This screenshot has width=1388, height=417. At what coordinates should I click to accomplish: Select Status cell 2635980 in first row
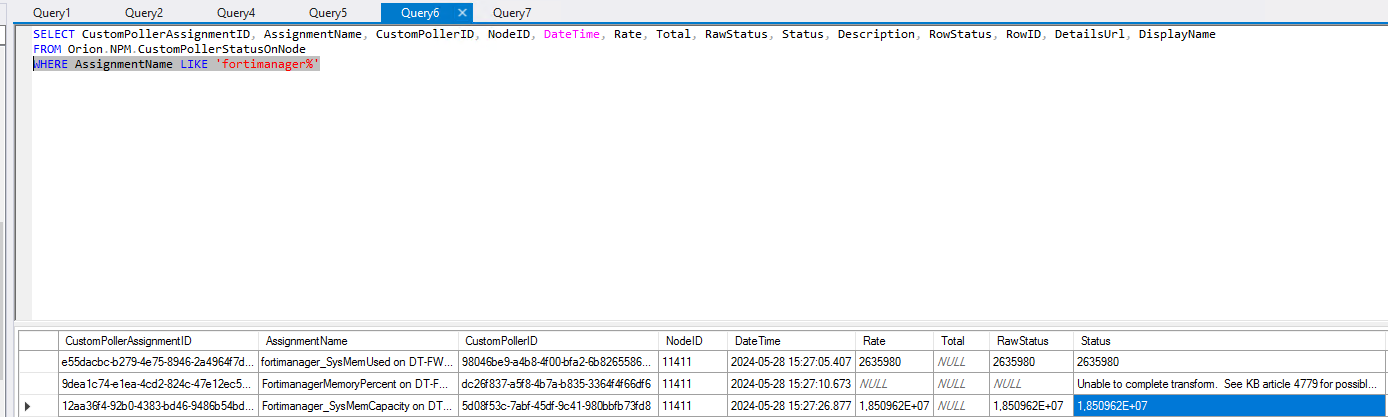tap(1231, 362)
